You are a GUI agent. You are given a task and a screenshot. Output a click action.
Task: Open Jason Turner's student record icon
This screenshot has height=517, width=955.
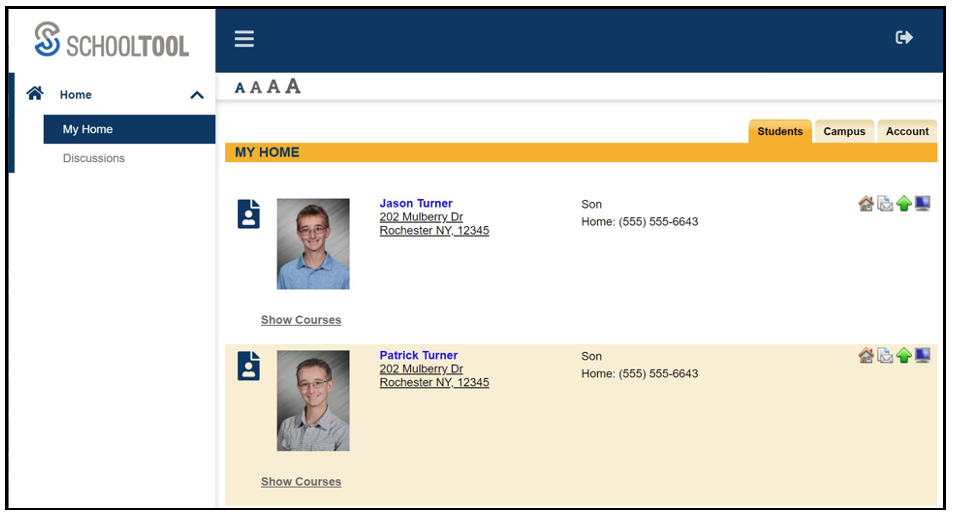tap(248, 214)
